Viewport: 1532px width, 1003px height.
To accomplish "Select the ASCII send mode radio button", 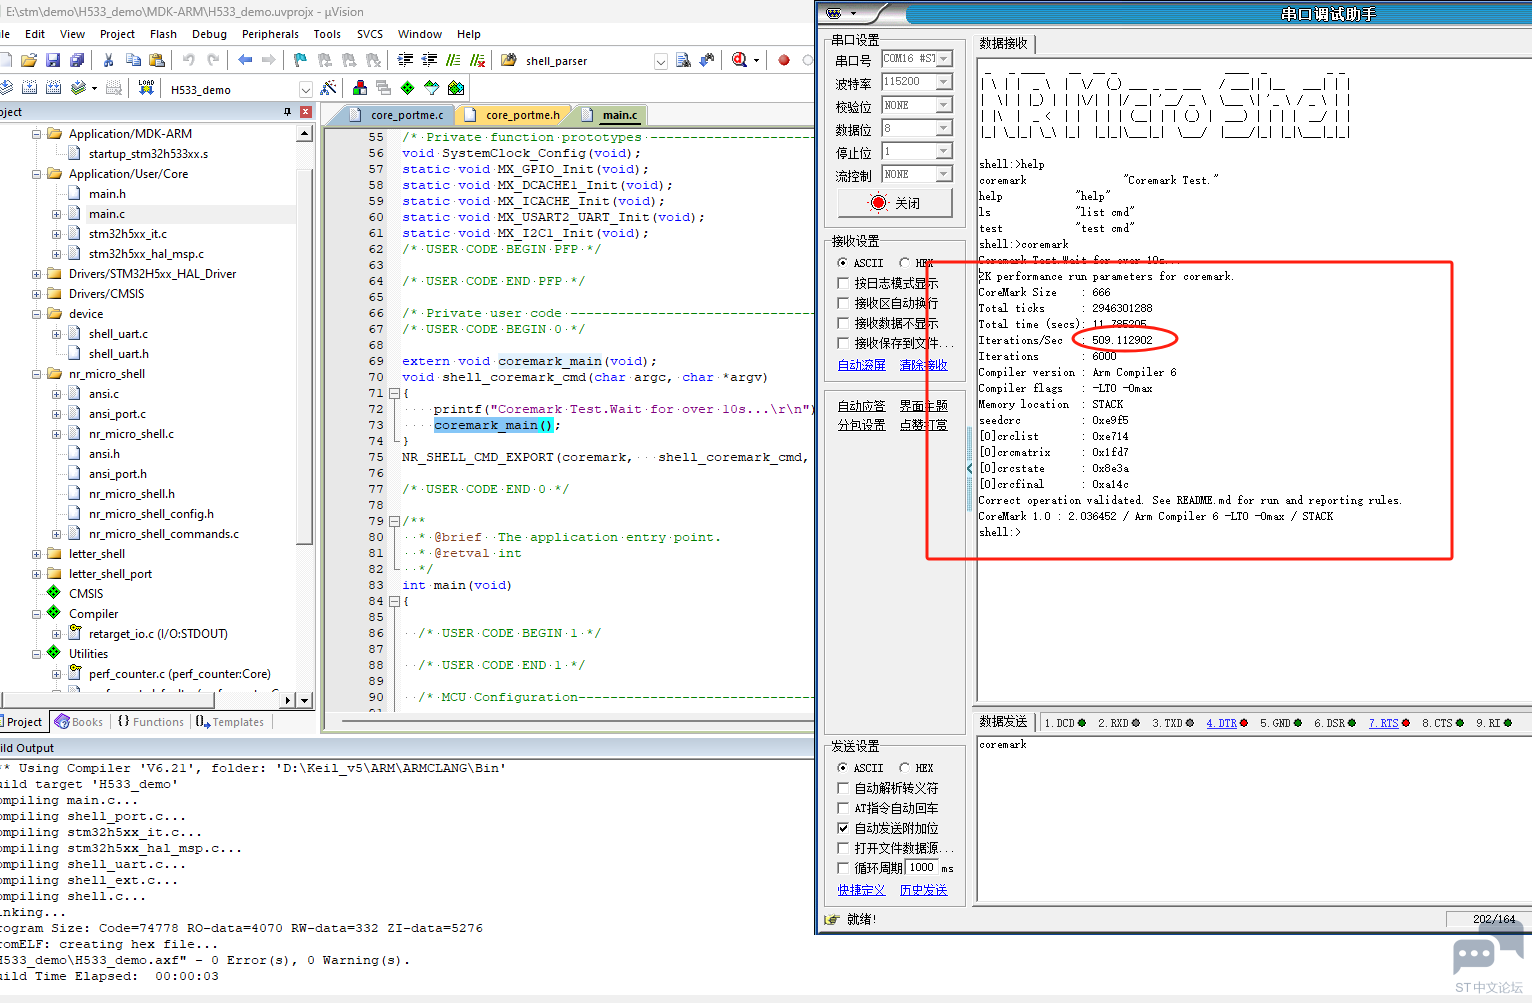I will (x=842, y=768).
